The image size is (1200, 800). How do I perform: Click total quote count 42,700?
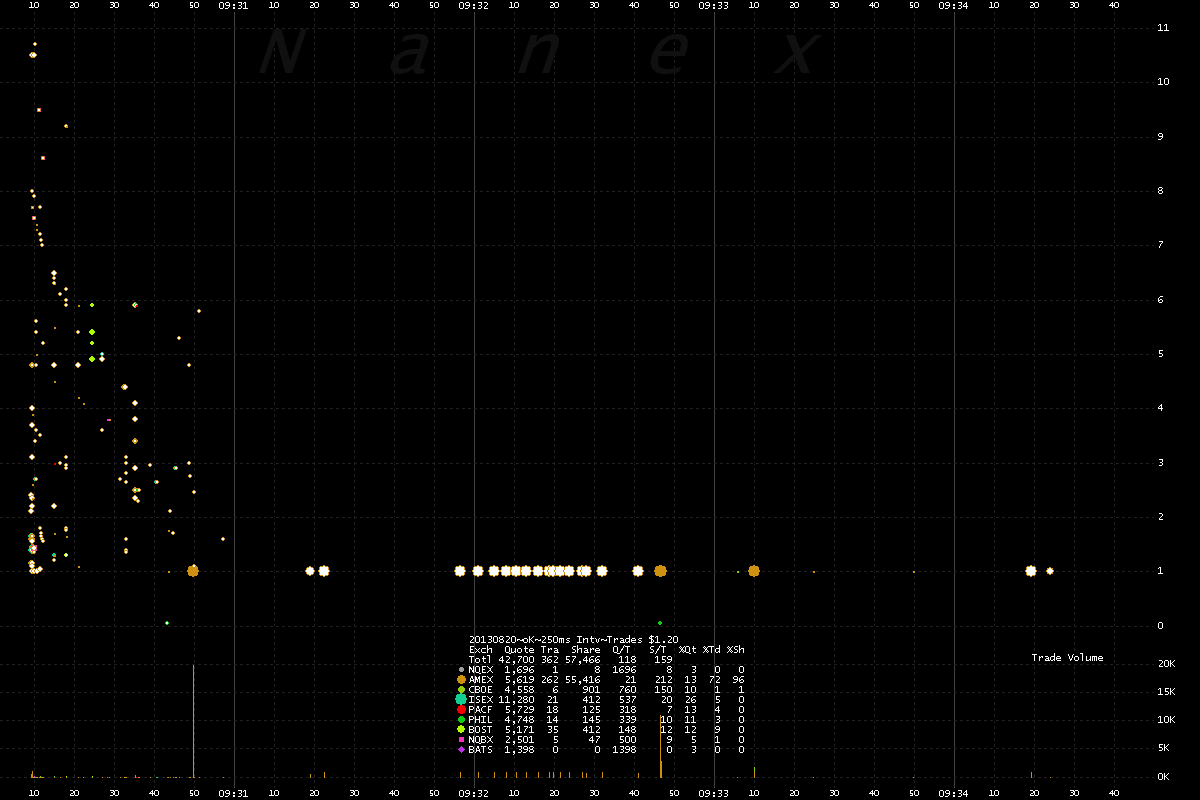click(x=517, y=659)
